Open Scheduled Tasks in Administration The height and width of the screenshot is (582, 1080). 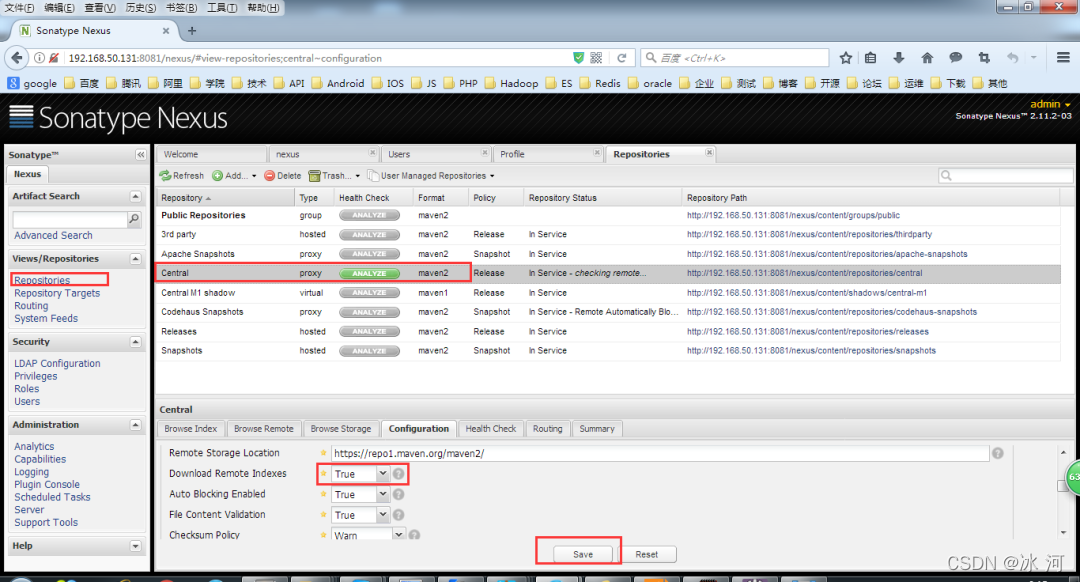(52, 497)
